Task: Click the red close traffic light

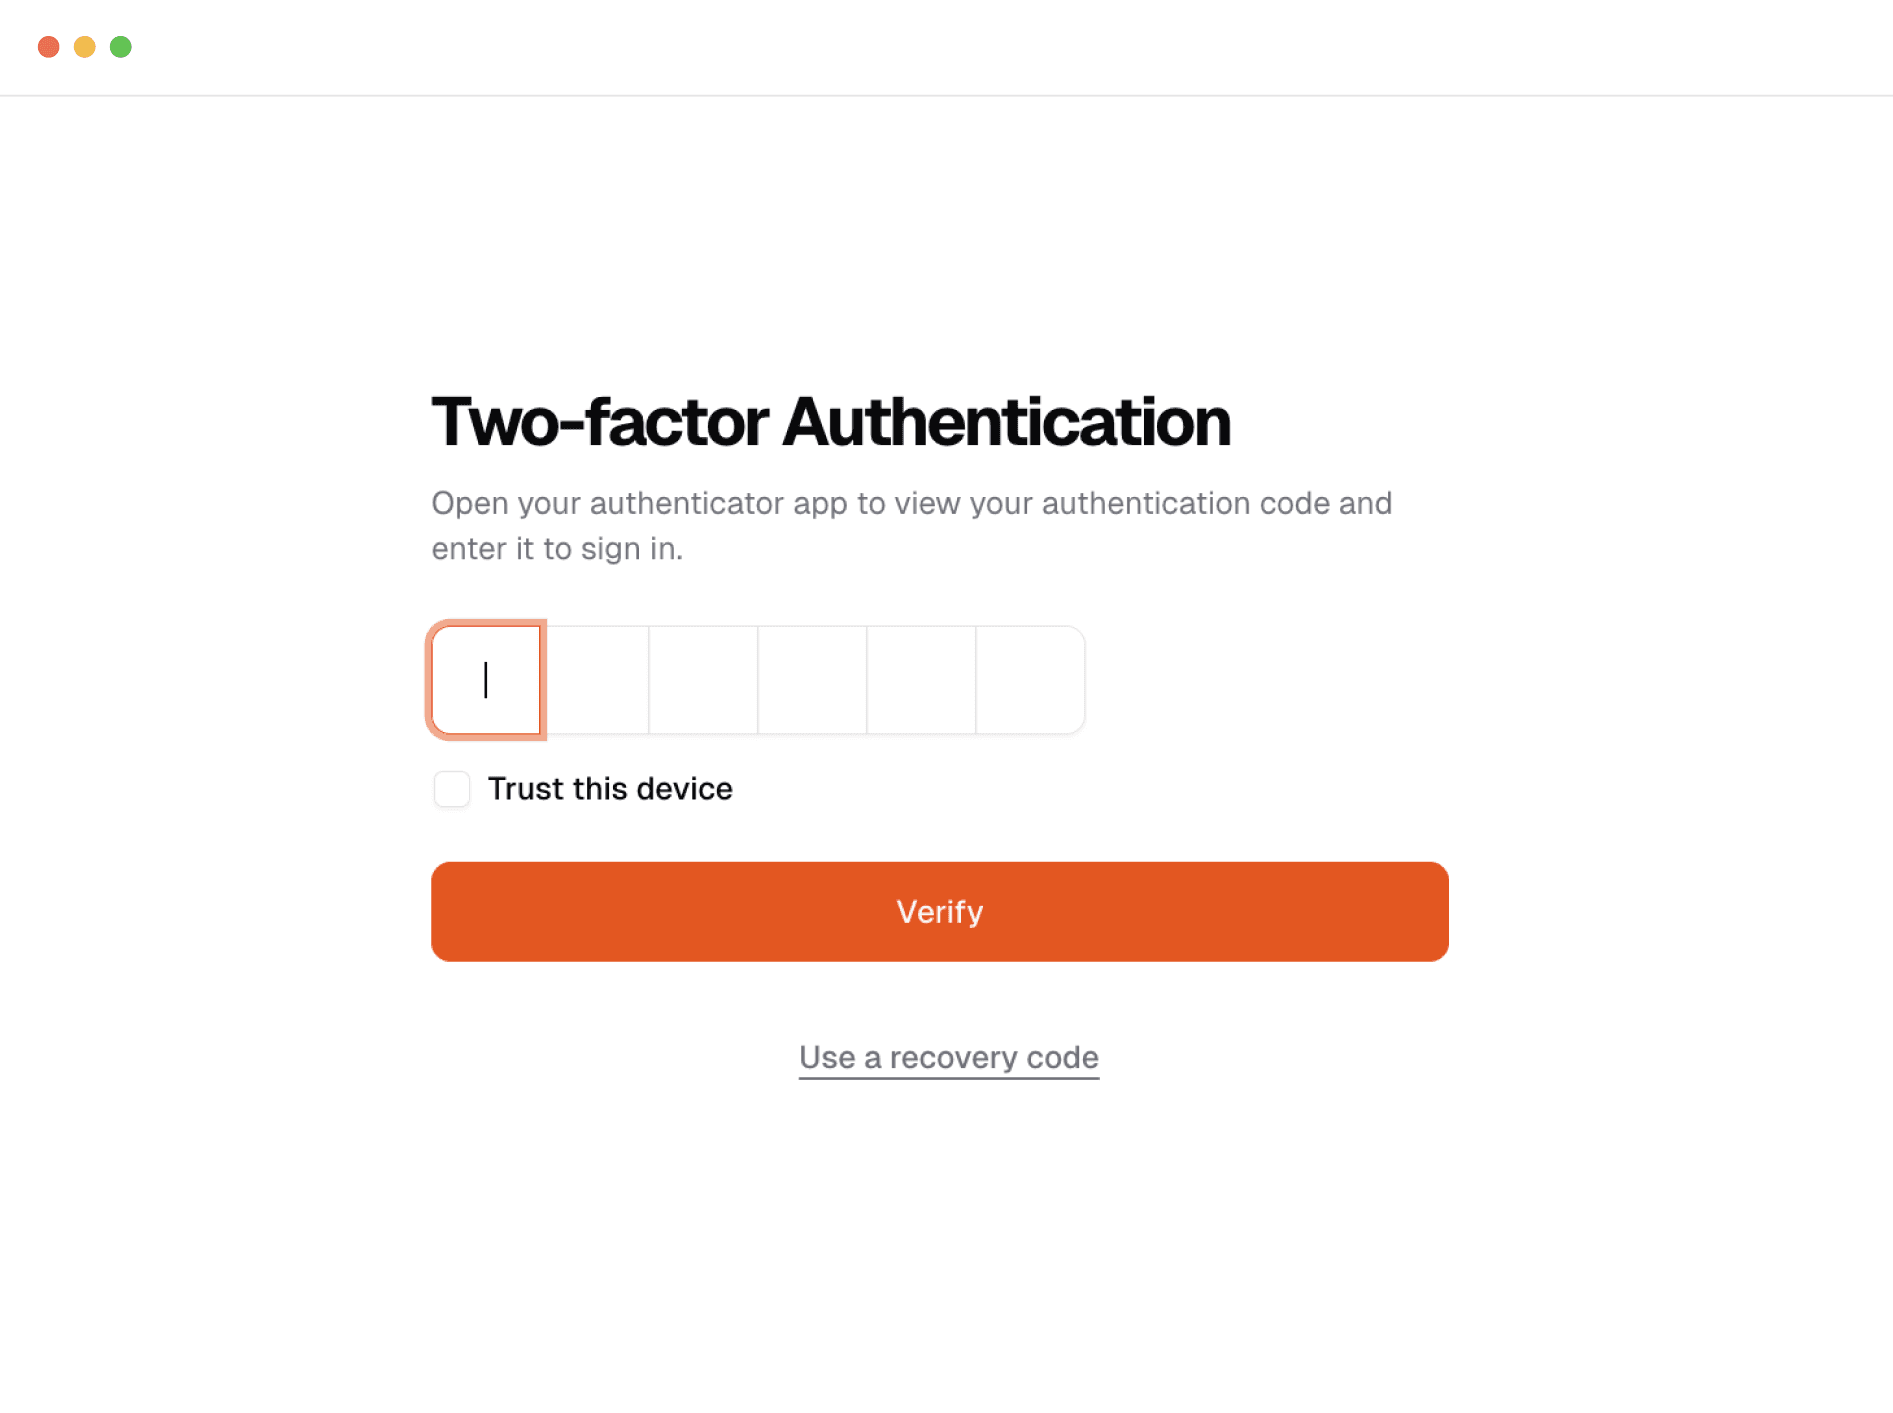Action: 47,47
